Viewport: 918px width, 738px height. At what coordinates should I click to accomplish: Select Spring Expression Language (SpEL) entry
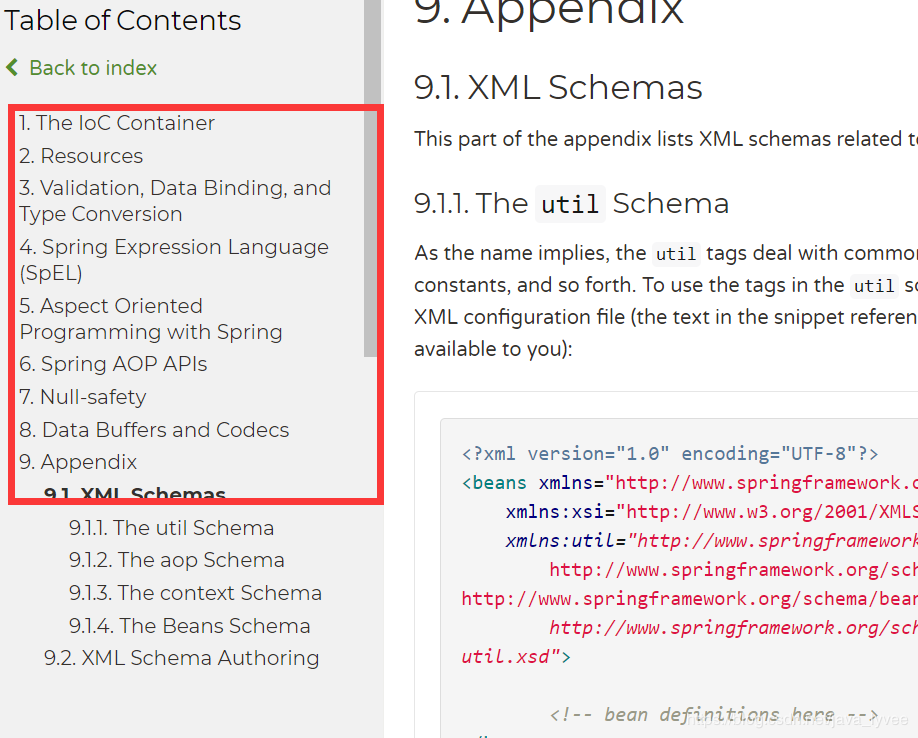point(174,259)
